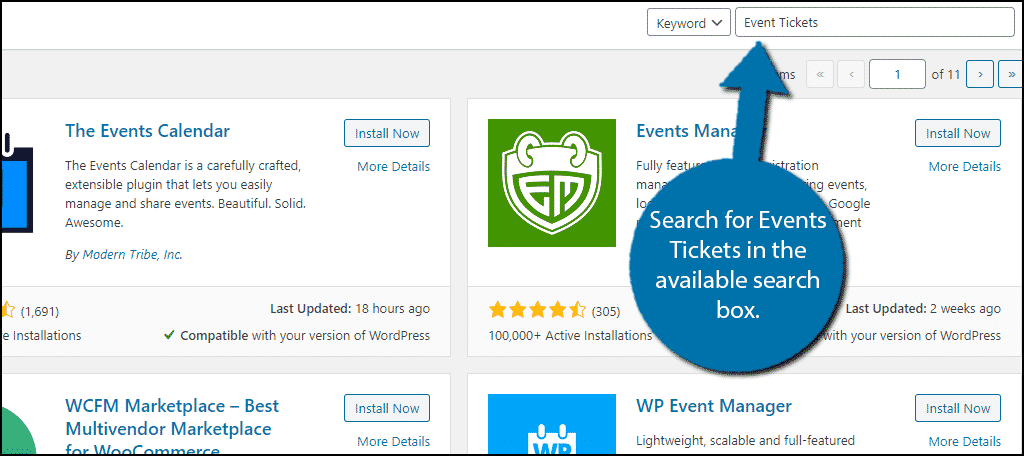
Task: Click the Events Manager star rating
Action: click(537, 310)
